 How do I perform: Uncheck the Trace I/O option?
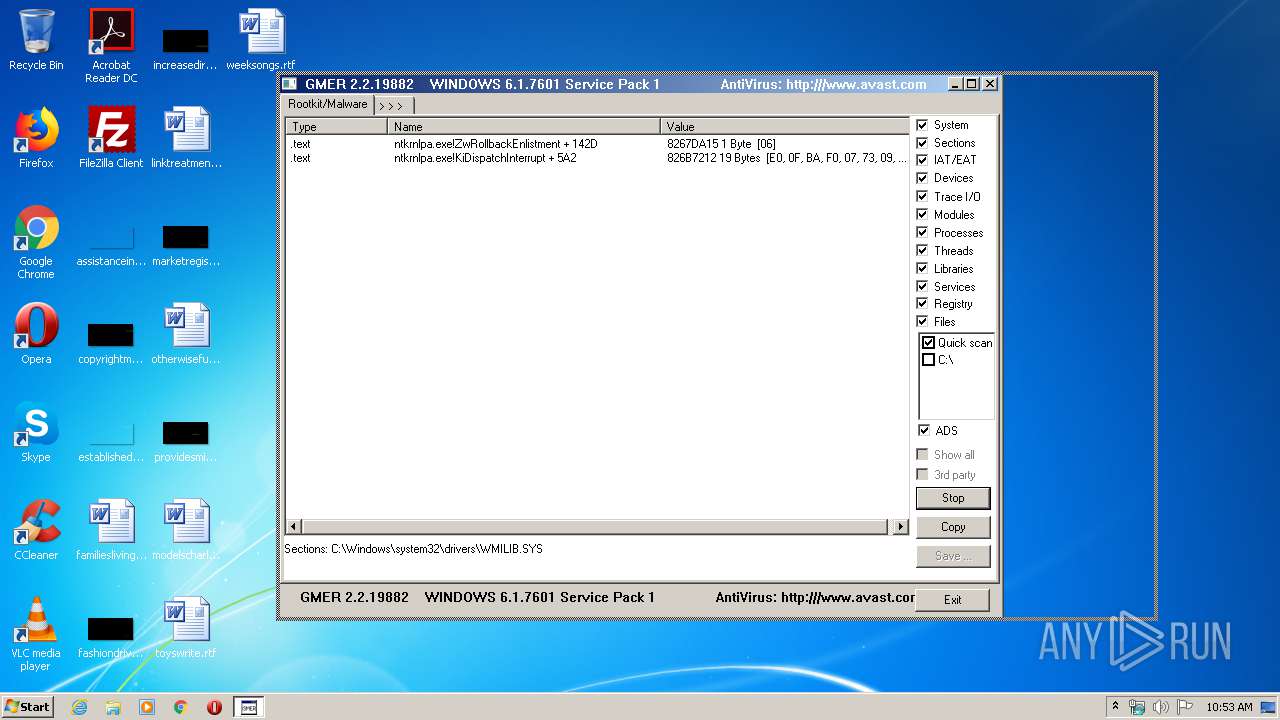pyautogui.click(x=922, y=197)
